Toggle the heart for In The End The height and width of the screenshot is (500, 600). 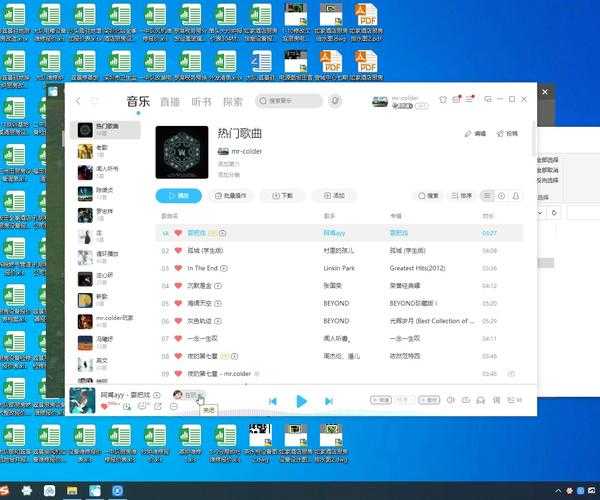(178, 268)
